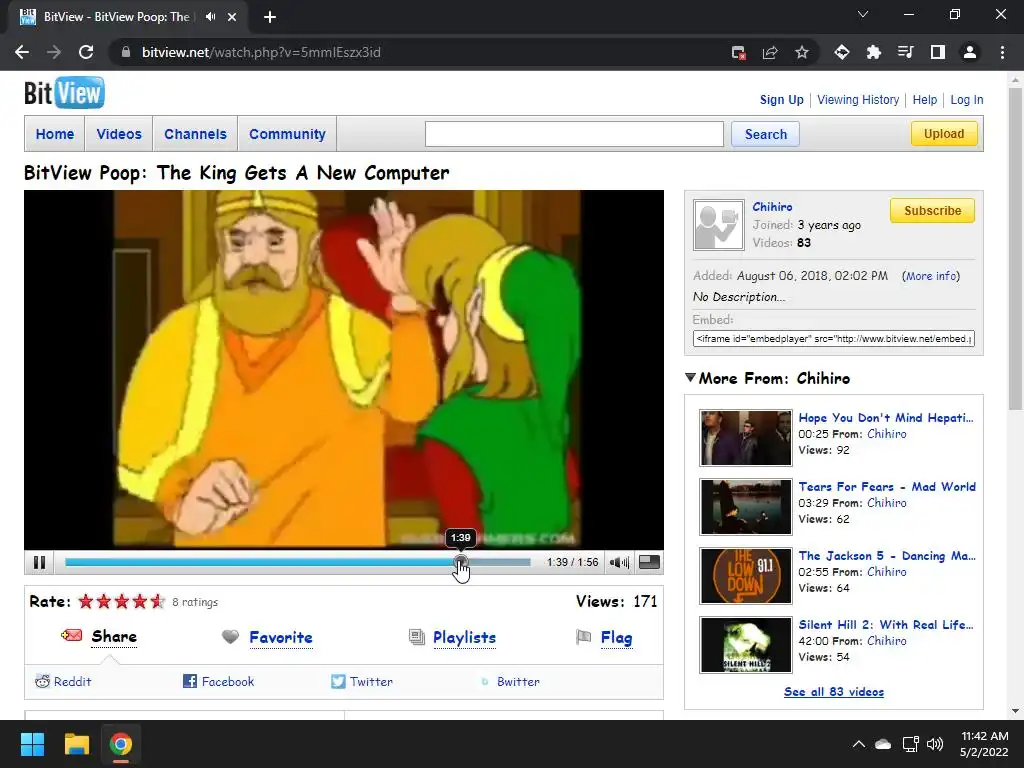Open the Tears For Fears - Mad World link

click(887, 487)
